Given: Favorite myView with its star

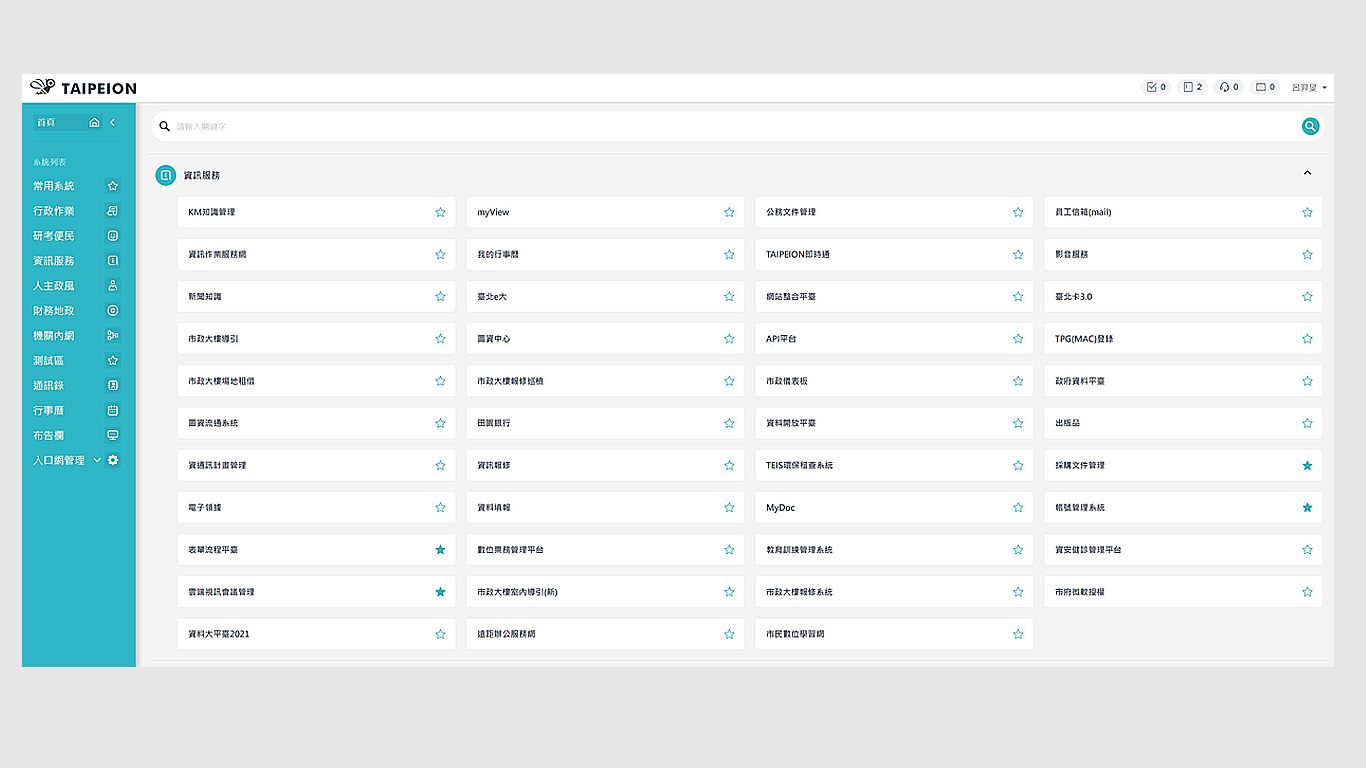Looking at the screenshot, I should pyautogui.click(x=729, y=212).
